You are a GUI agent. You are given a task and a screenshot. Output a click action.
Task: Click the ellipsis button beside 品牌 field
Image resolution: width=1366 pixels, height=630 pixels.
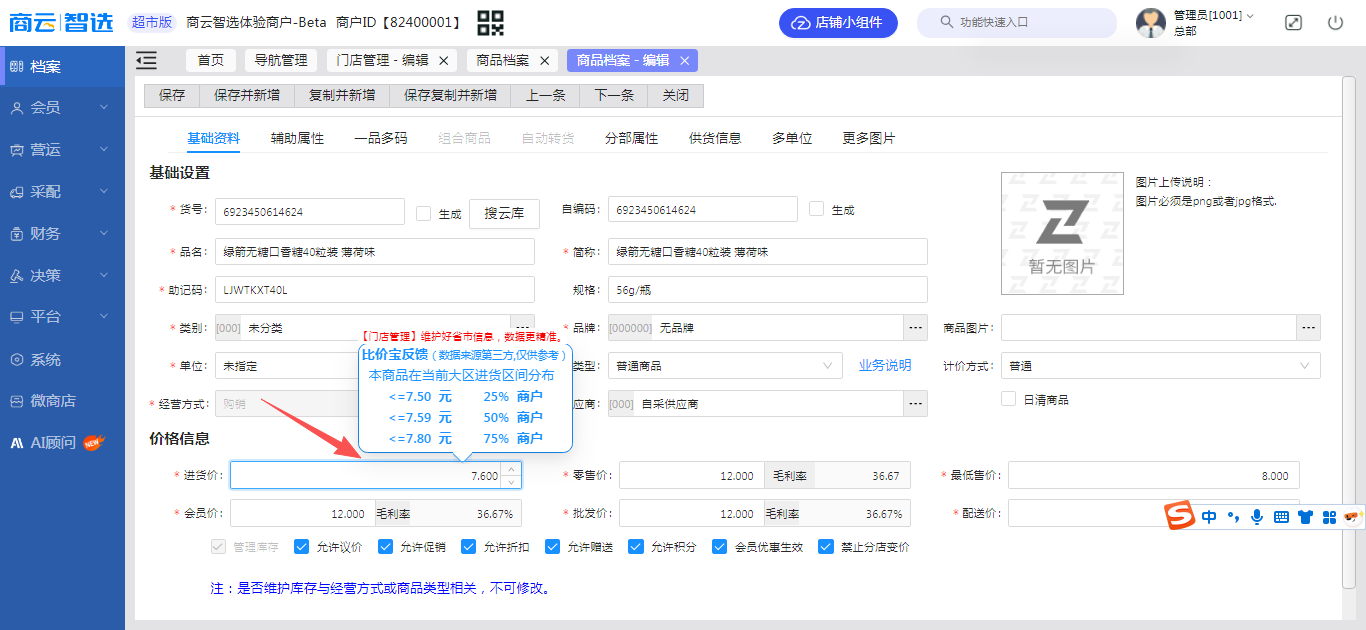click(x=915, y=328)
